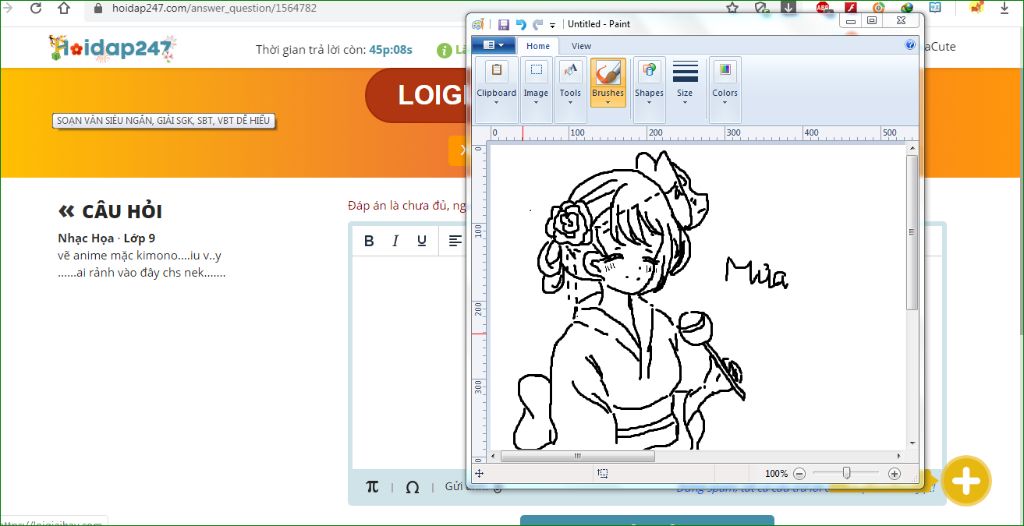1024x526 pixels.
Task: Click the right scroll arrow in Paint
Action: 899,455
